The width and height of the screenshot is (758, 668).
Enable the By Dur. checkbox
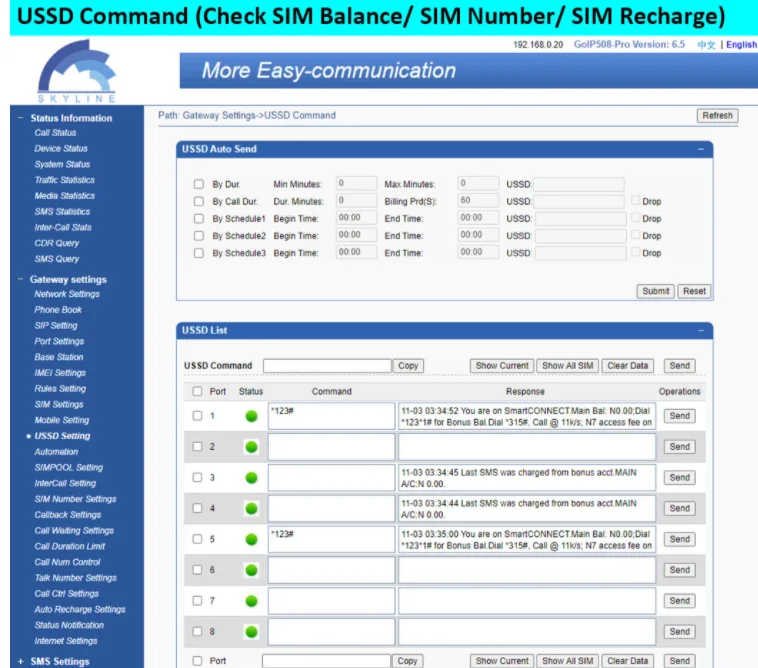[x=198, y=185]
